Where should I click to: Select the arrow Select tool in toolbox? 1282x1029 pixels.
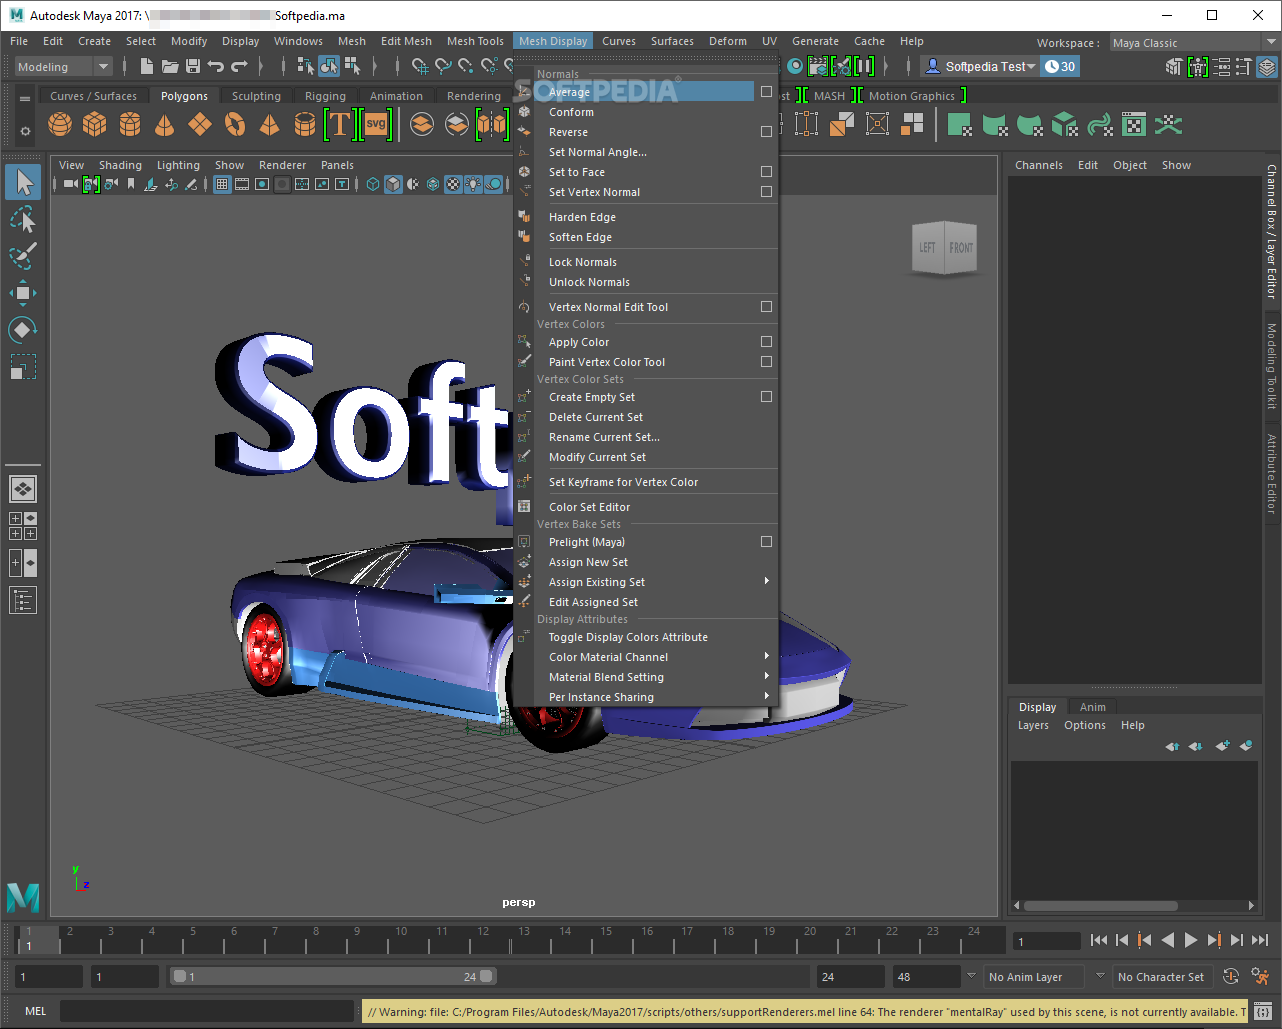pyautogui.click(x=23, y=182)
